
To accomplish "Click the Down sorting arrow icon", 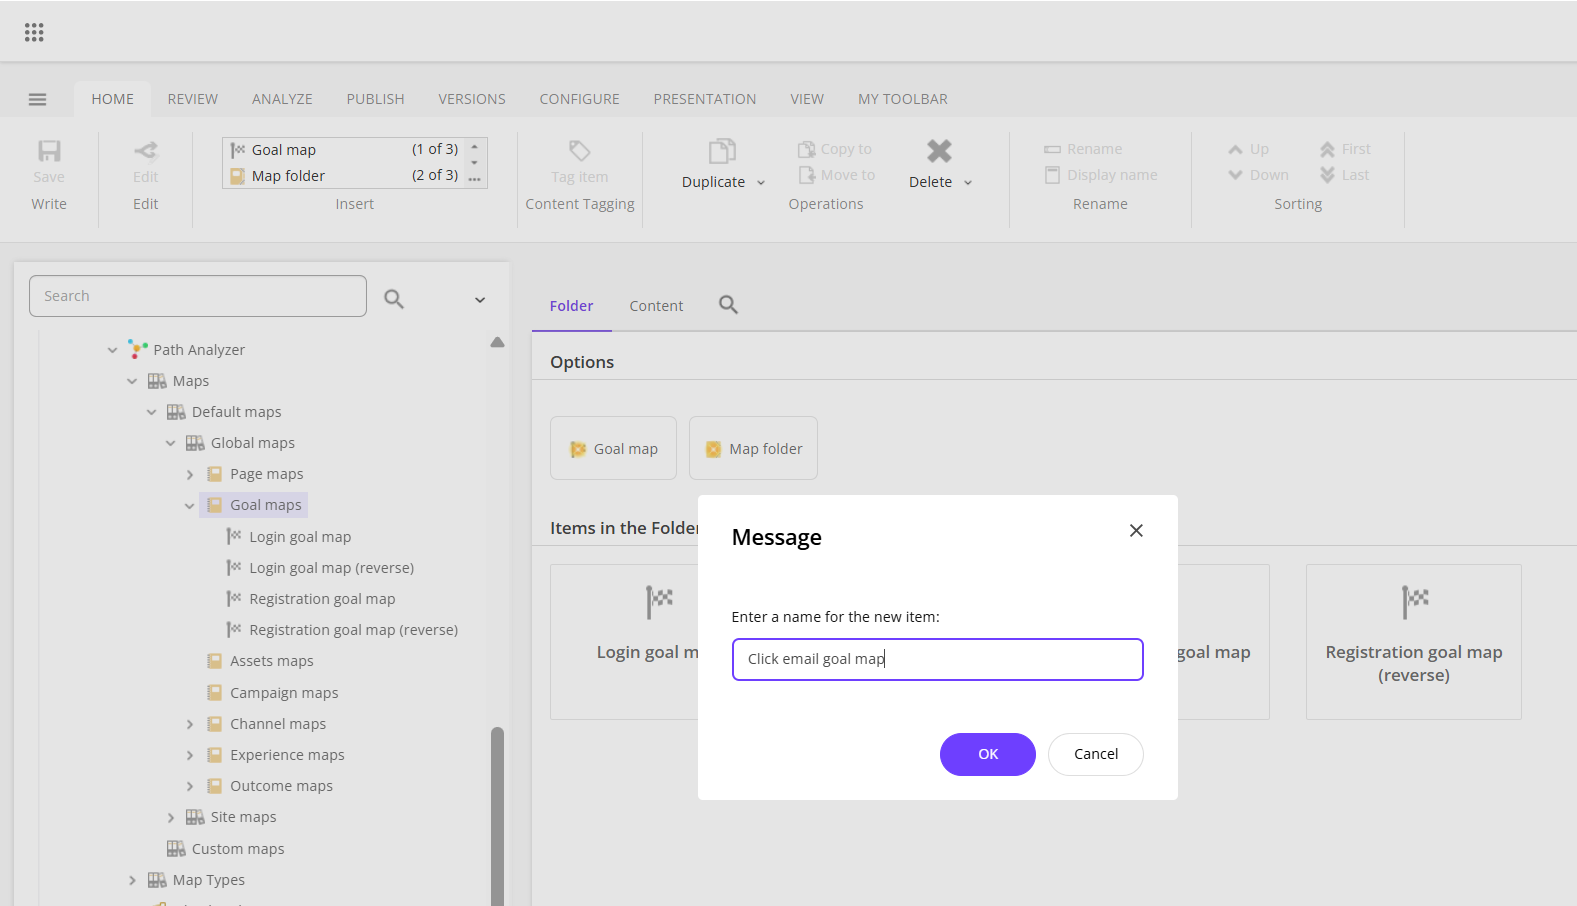I will point(1236,175).
